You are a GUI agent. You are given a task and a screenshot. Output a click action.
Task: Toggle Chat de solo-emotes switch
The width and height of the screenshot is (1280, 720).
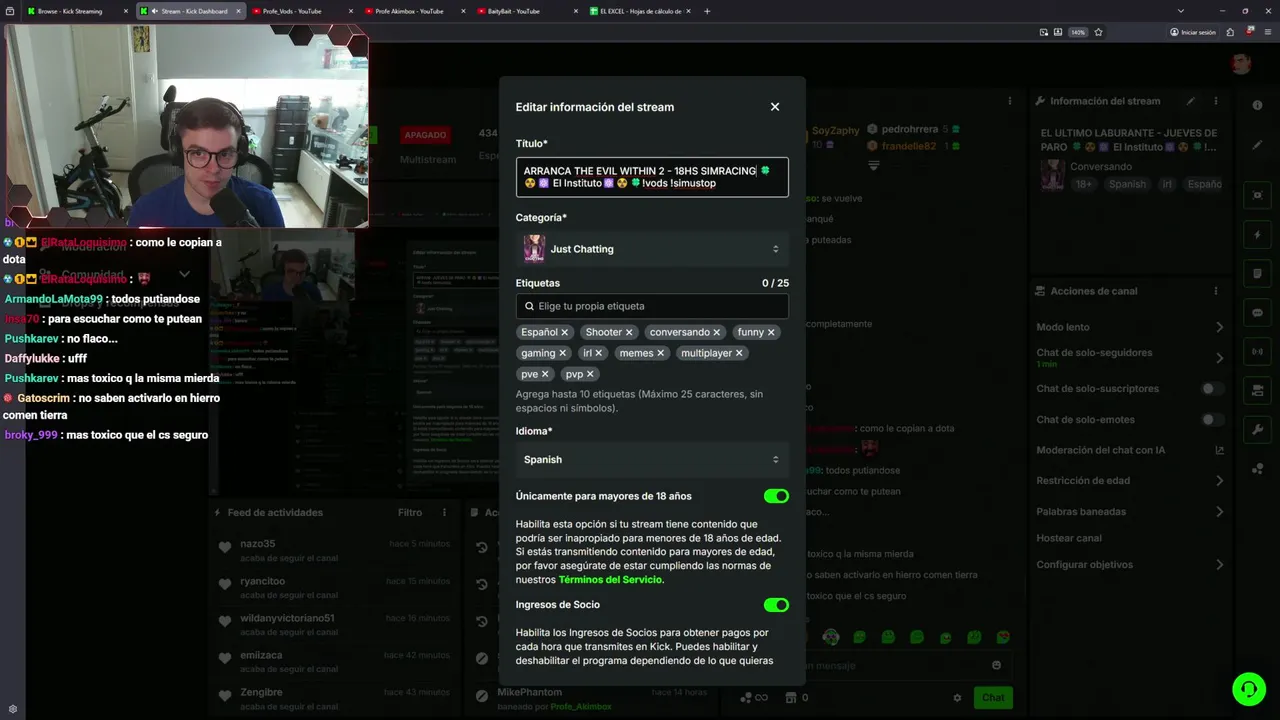click(x=1212, y=420)
